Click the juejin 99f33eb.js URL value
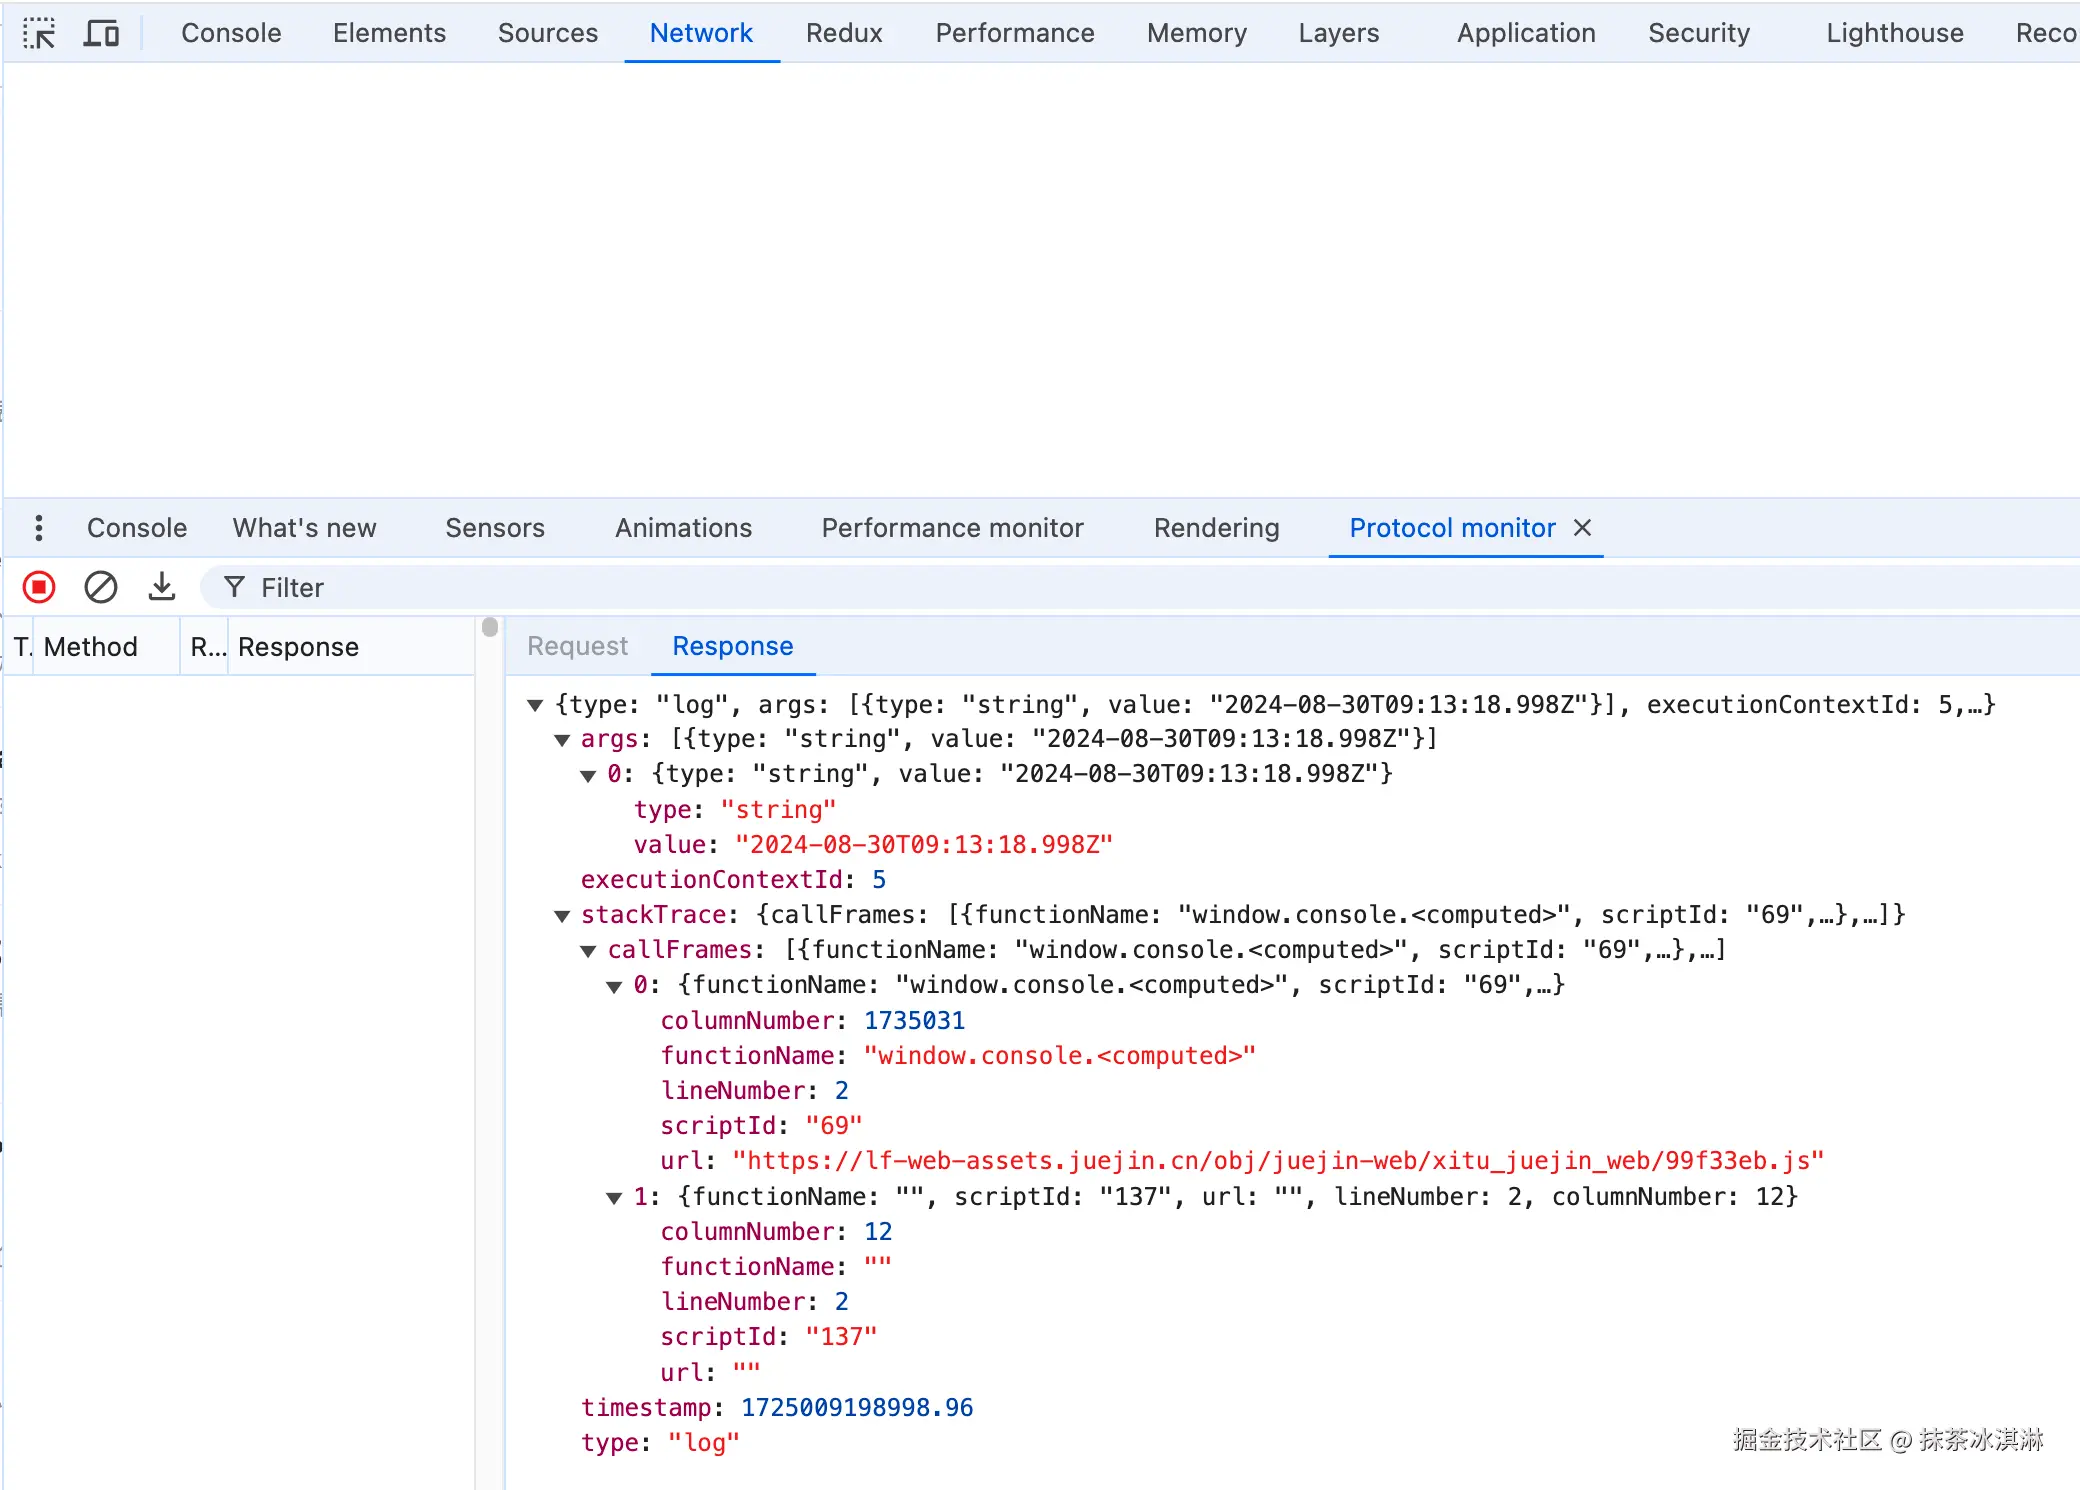Viewport: 2080px width, 1490px height. coord(1278,1161)
